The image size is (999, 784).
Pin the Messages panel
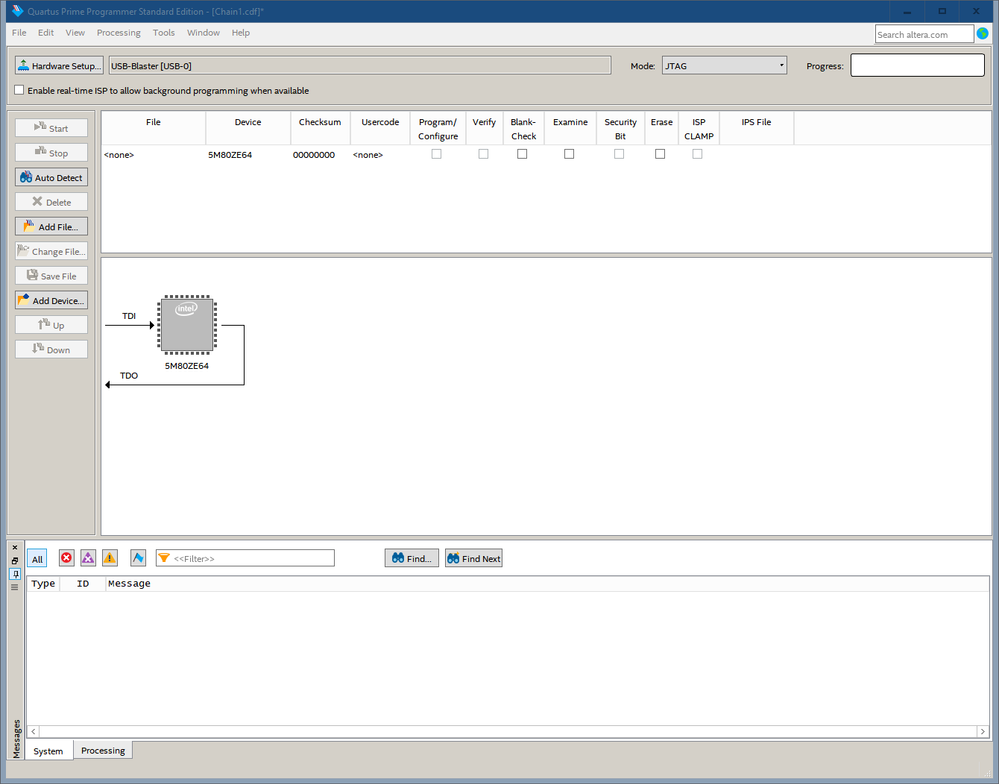pyautogui.click(x=15, y=574)
